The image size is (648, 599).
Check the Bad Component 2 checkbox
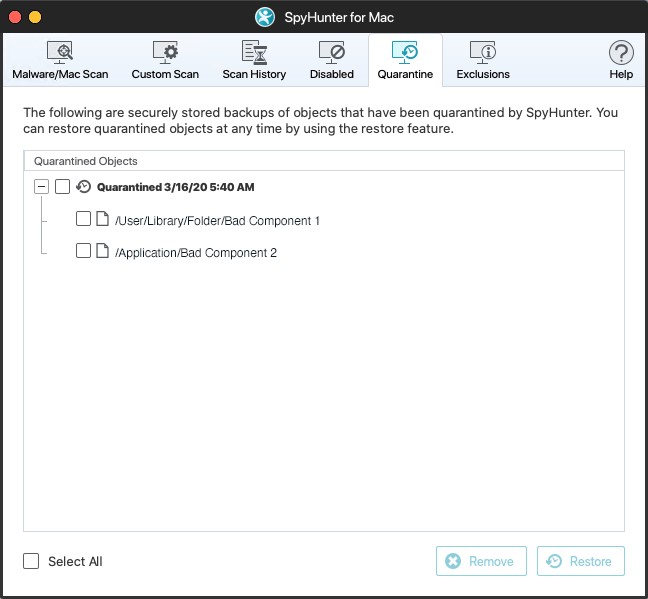coord(84,252)
